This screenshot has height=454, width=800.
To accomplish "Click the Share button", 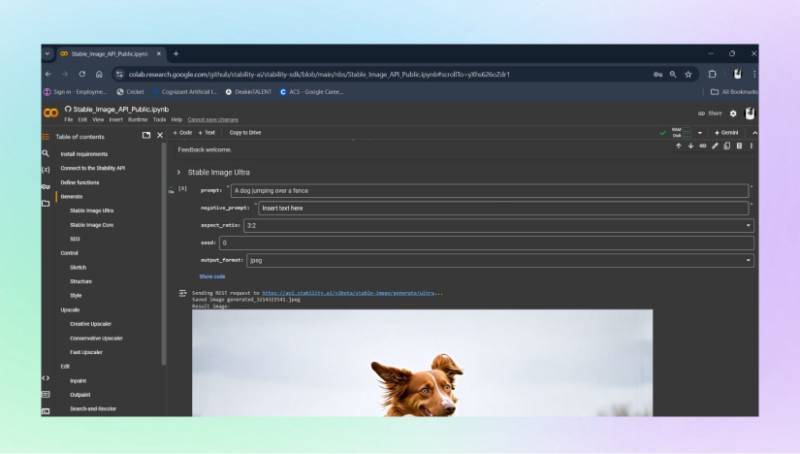I will tap(710, 114).
